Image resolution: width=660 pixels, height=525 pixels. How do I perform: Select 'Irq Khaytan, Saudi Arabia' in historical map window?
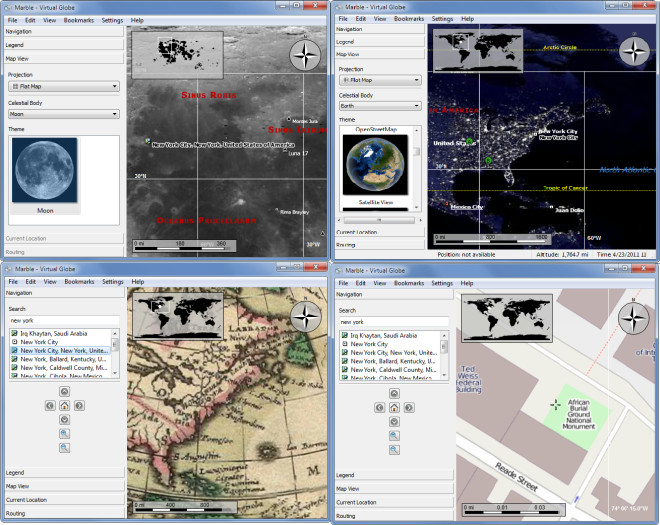coord(53,333)
